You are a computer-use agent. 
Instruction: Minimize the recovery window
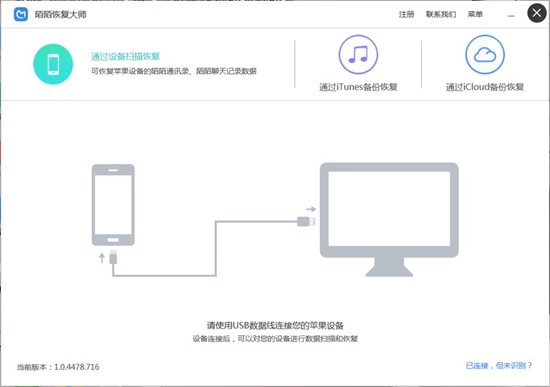(511, 15)
